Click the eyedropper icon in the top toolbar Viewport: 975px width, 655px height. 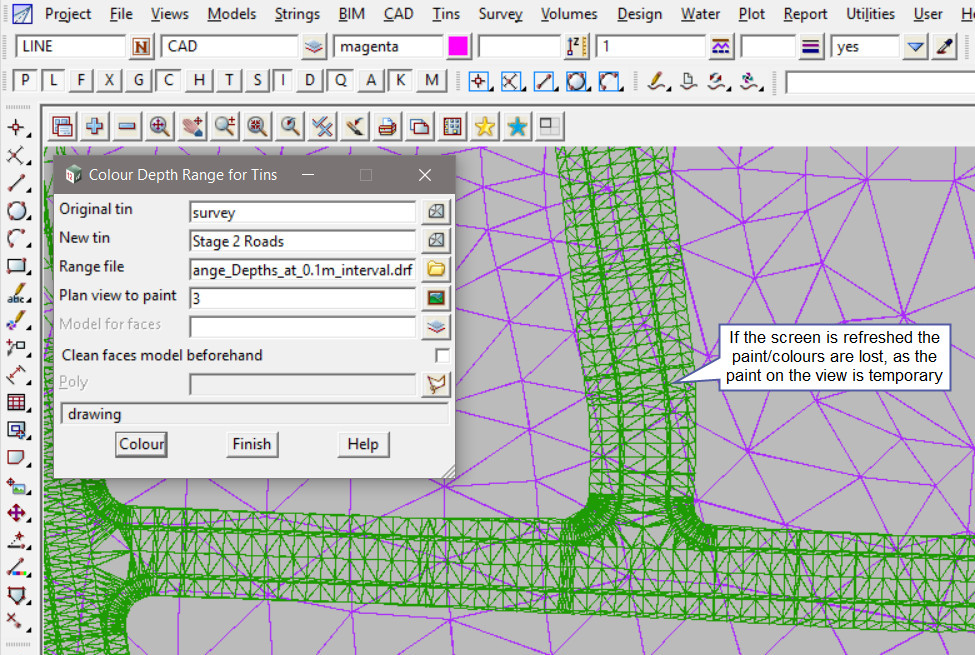944,47
